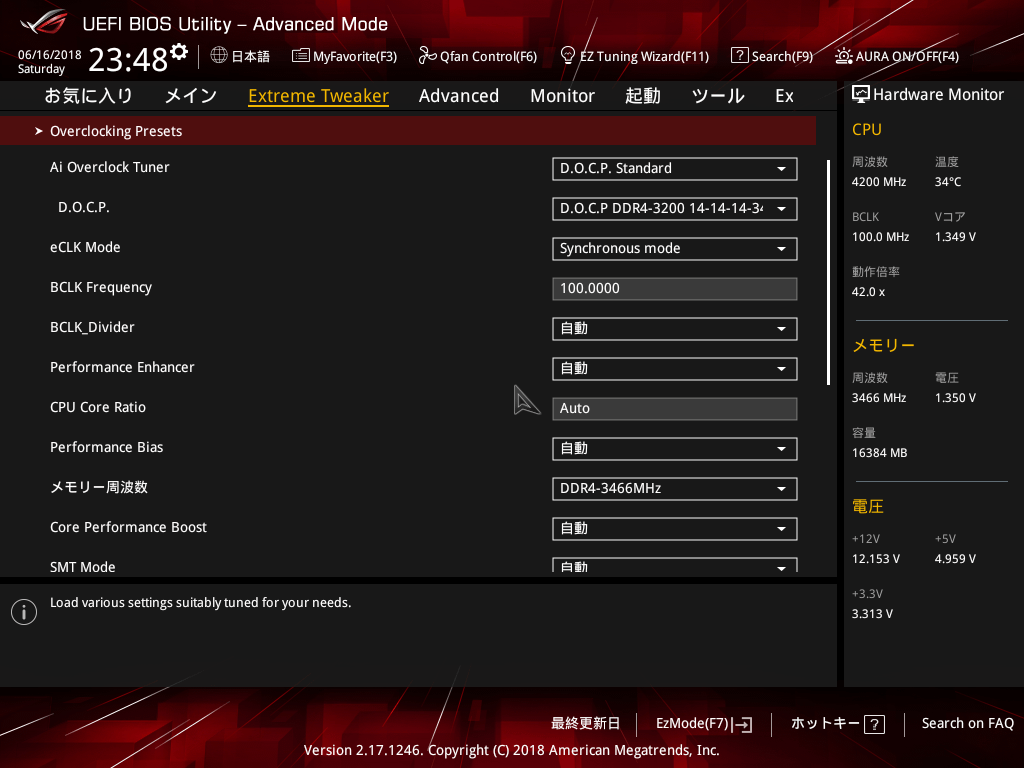1024x768 pixels.
Task: Click the language globe icon
Action: click(x=219, y=56)
